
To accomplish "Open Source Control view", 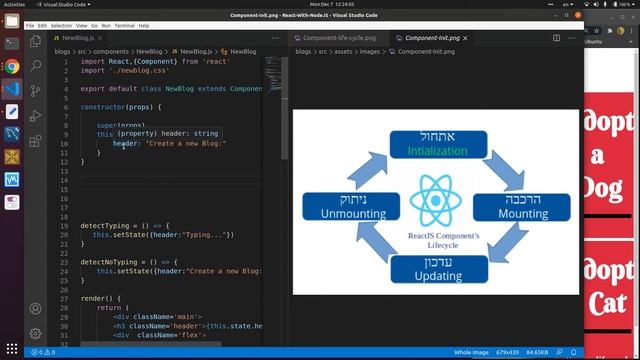I will [36, 91].
